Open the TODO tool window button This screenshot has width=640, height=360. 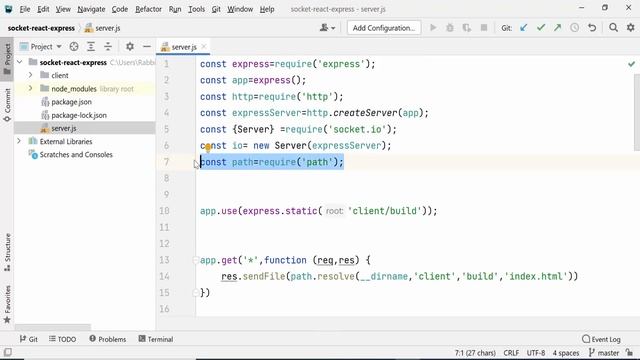click(x=62, y=339)
